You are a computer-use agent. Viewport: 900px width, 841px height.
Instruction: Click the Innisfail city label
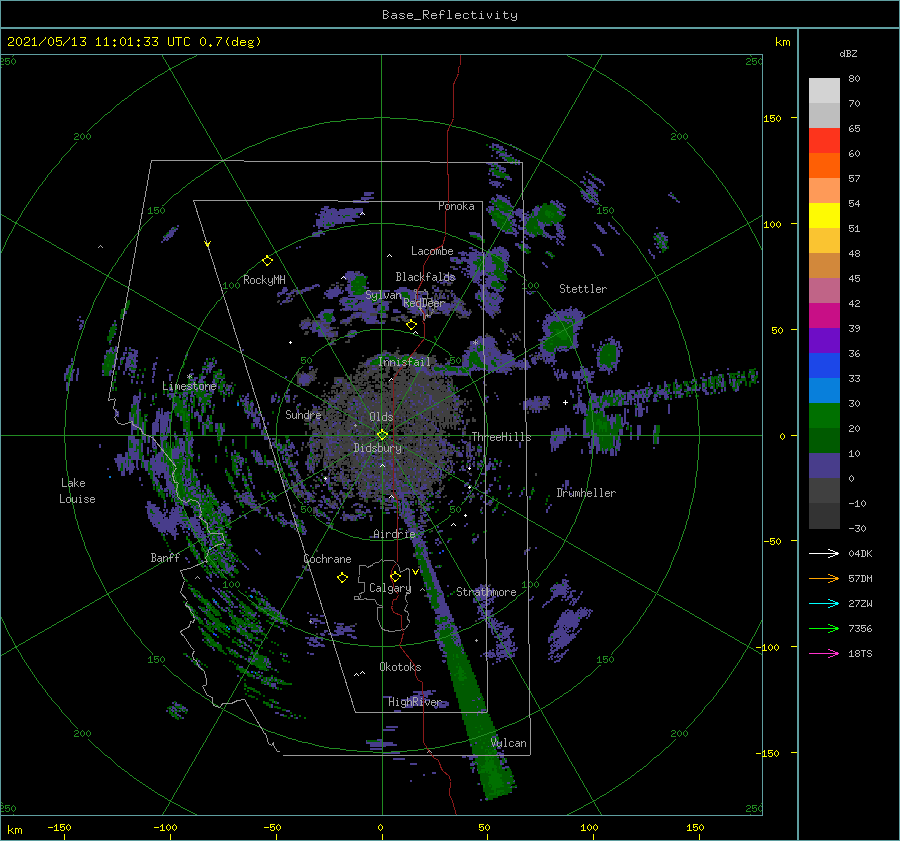pos(404,362)
